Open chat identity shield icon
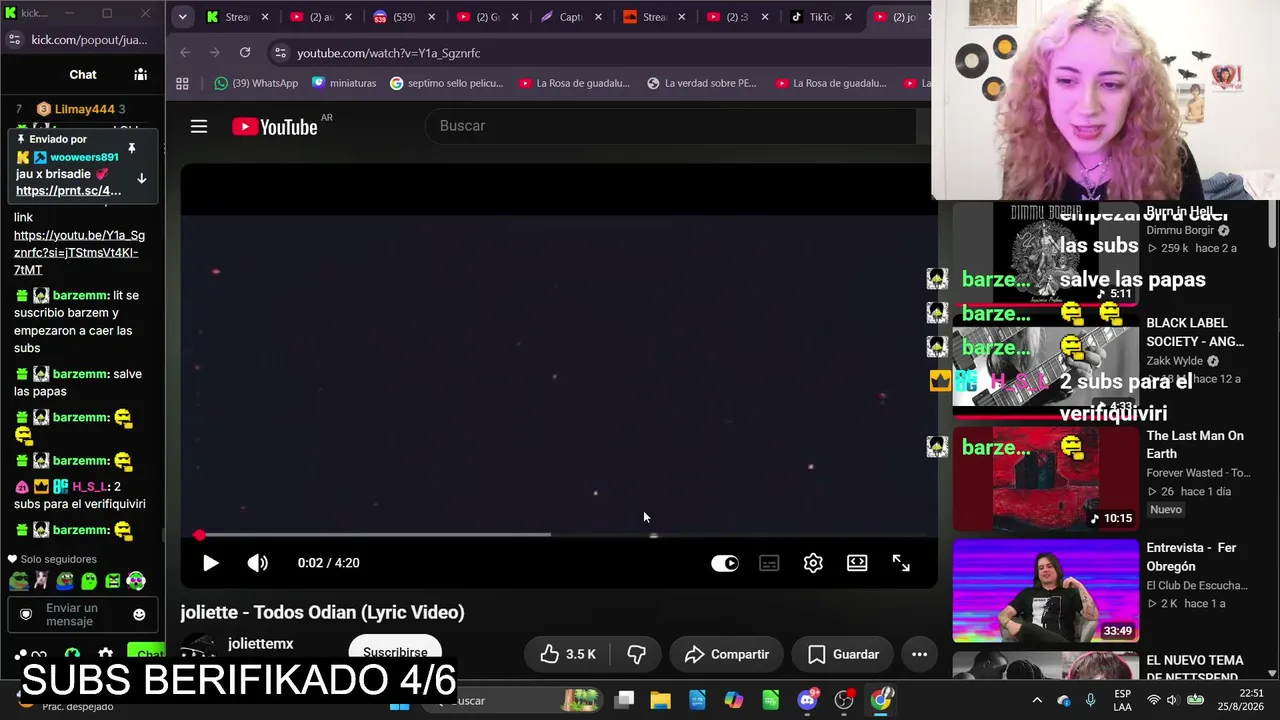The image size is (1280, 720). point(26,614)
